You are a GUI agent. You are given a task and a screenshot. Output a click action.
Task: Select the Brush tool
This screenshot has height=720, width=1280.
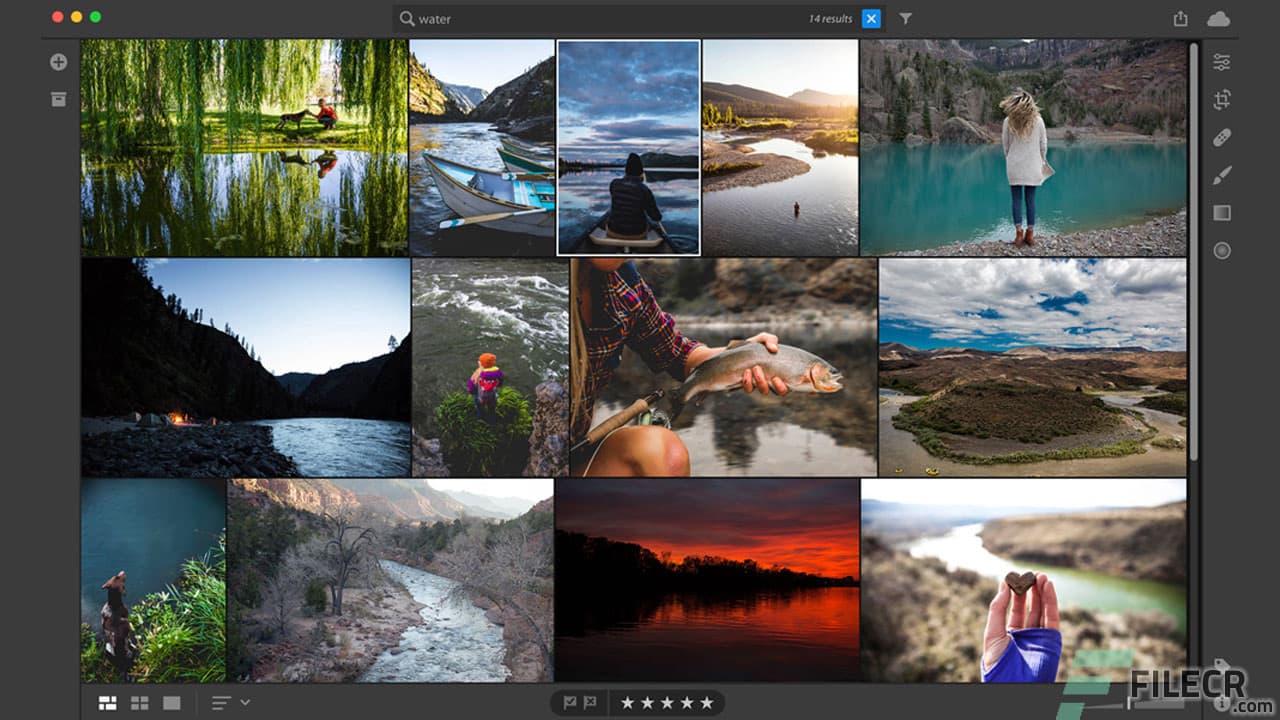tap(1220, 175)
